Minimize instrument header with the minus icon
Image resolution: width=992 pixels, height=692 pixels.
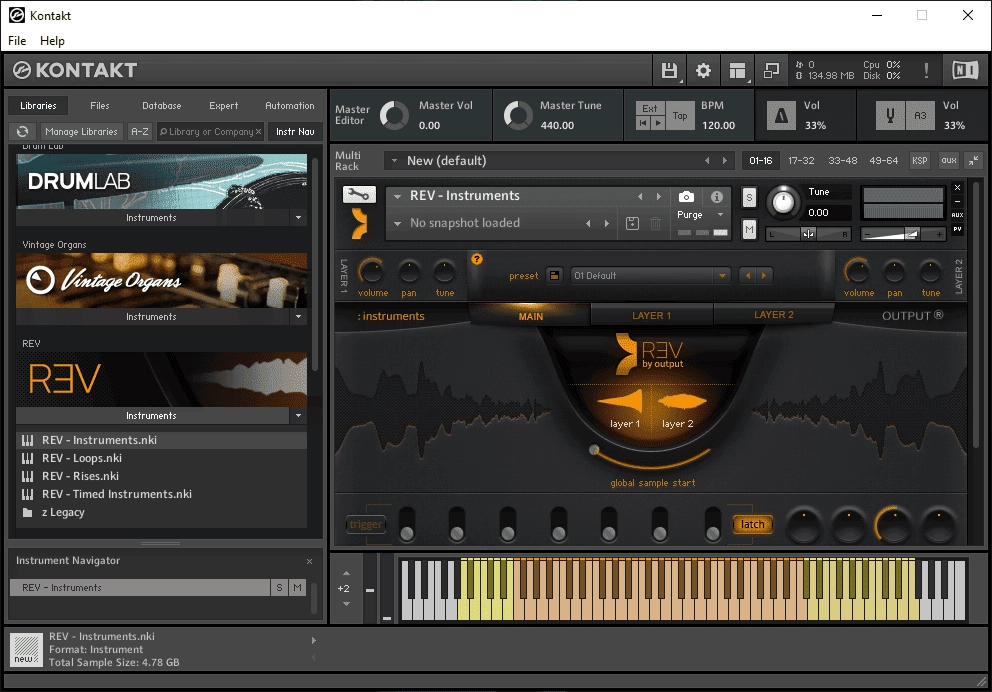[957, 202]
